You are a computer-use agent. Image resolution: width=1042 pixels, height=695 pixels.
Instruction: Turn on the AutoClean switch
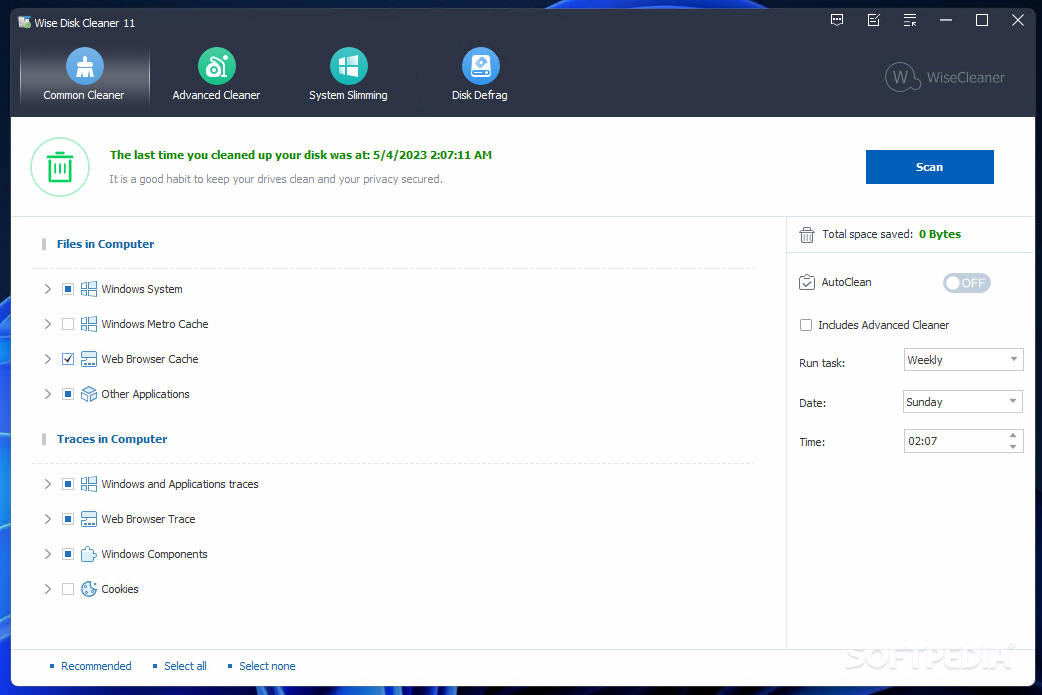pos(967,283)
